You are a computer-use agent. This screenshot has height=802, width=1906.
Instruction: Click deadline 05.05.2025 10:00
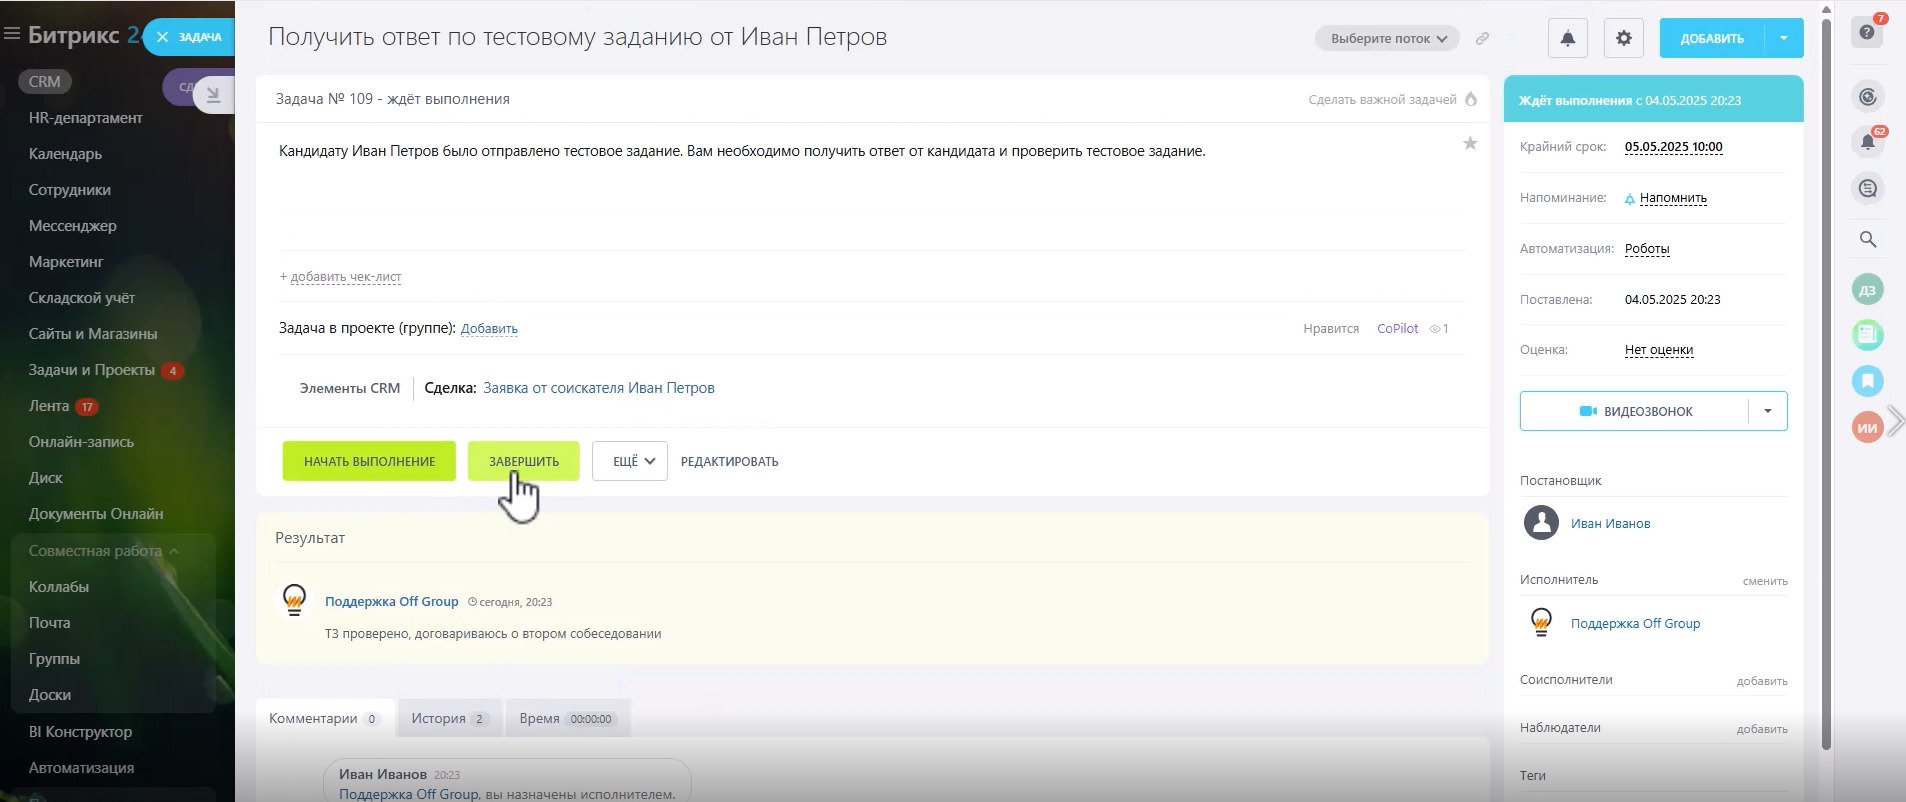click(1674, 147)
